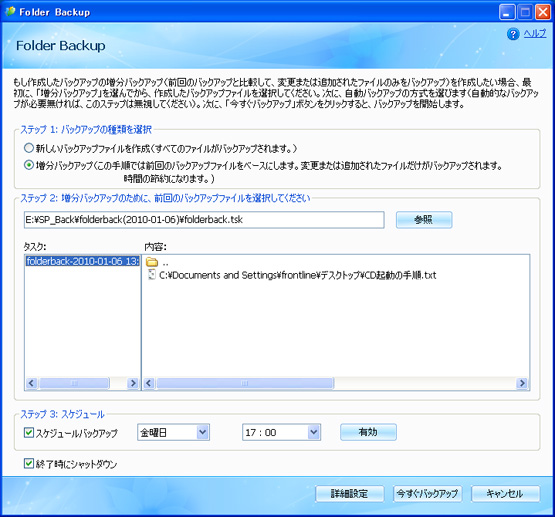Toggle the スケジュールバックアップ checkbox
Image resolution: width=555 pixels, height=517 pixels.
(29, 432)
